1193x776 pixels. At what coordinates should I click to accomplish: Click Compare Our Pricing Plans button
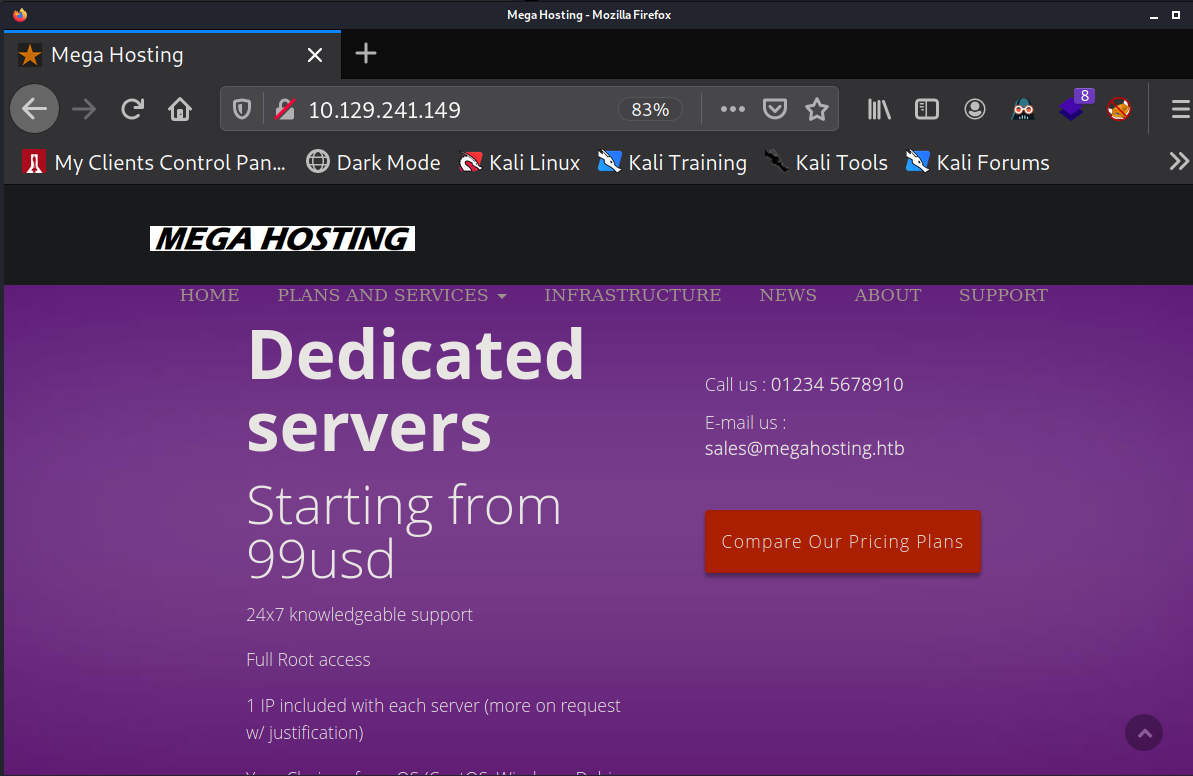pyautogui.click(x=842, y=542)
